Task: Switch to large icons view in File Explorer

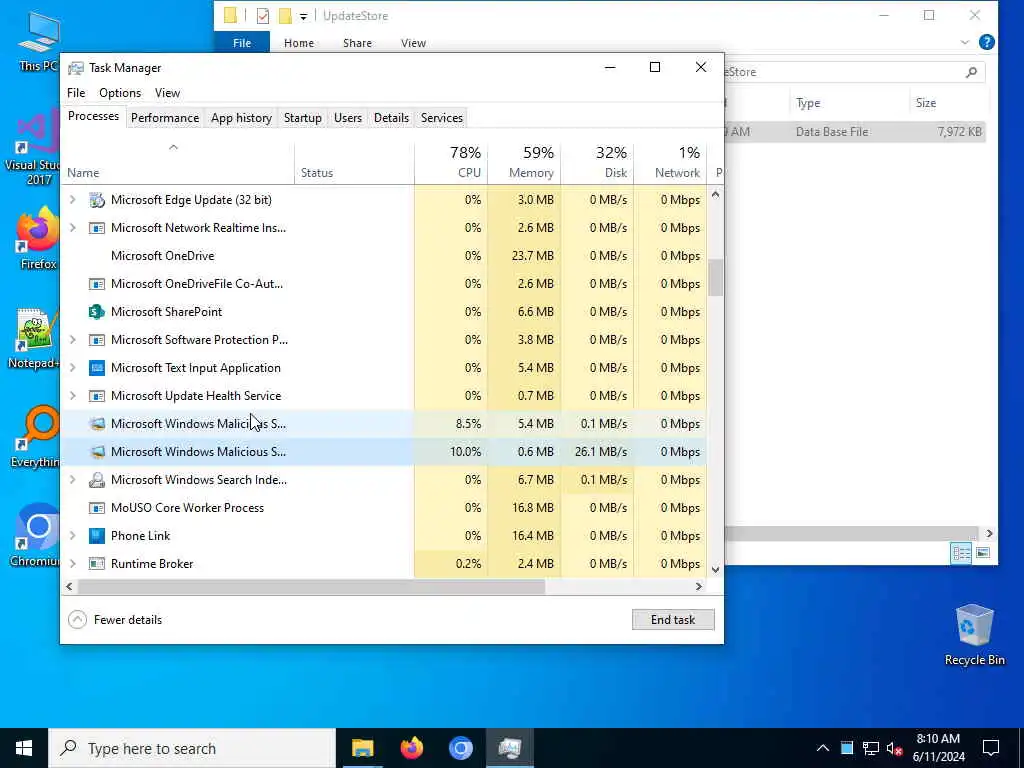Action: click(x=983, y=553)
